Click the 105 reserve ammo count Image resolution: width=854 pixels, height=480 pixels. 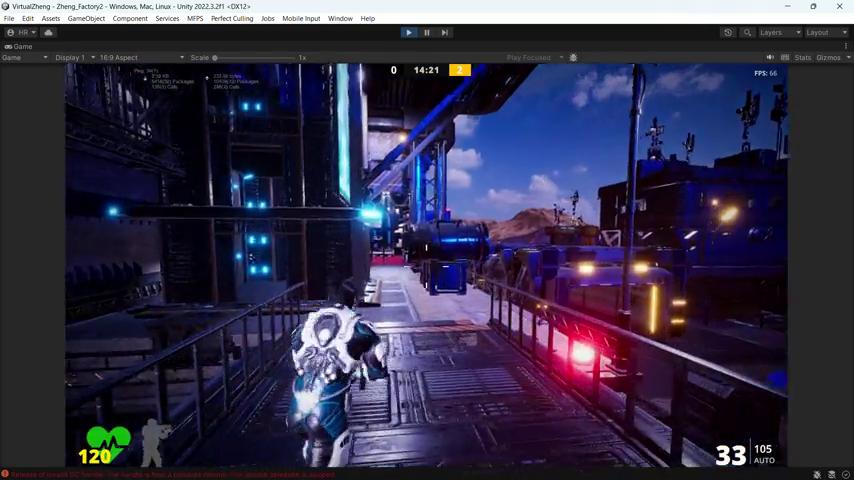pyautogui.click(x=762, y=449)
